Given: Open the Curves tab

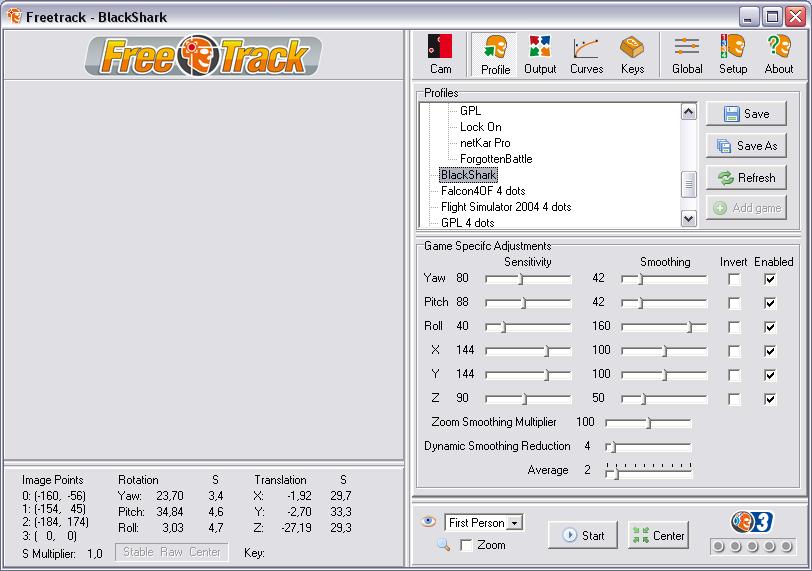Looking at the screenshot, I should point(586,54).
